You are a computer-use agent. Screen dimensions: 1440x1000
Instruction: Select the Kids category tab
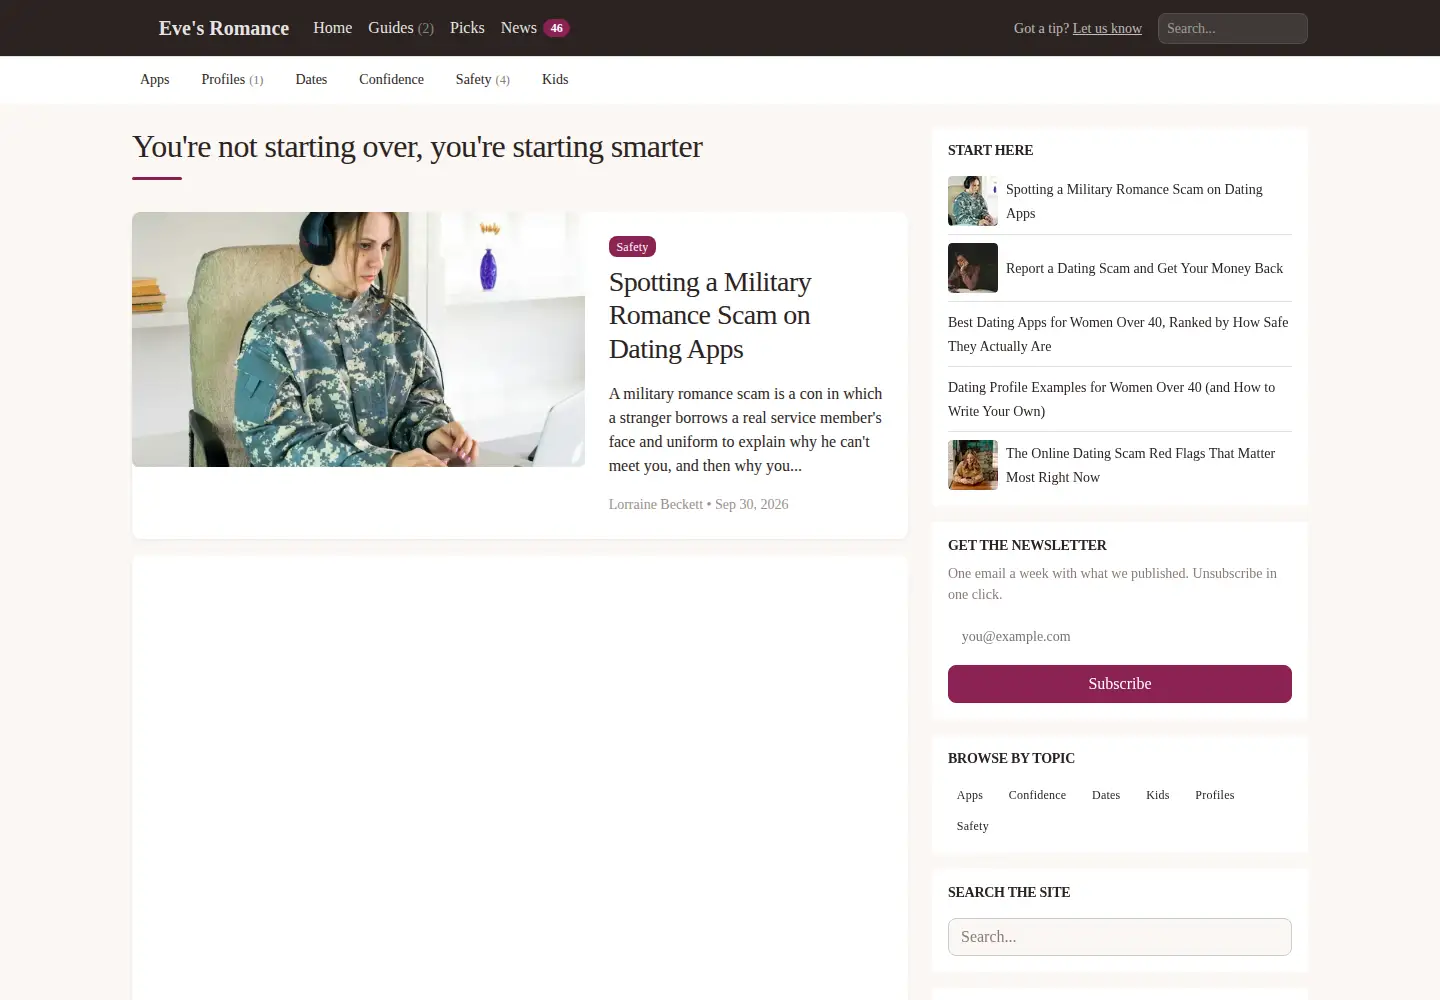coord(555,79)
